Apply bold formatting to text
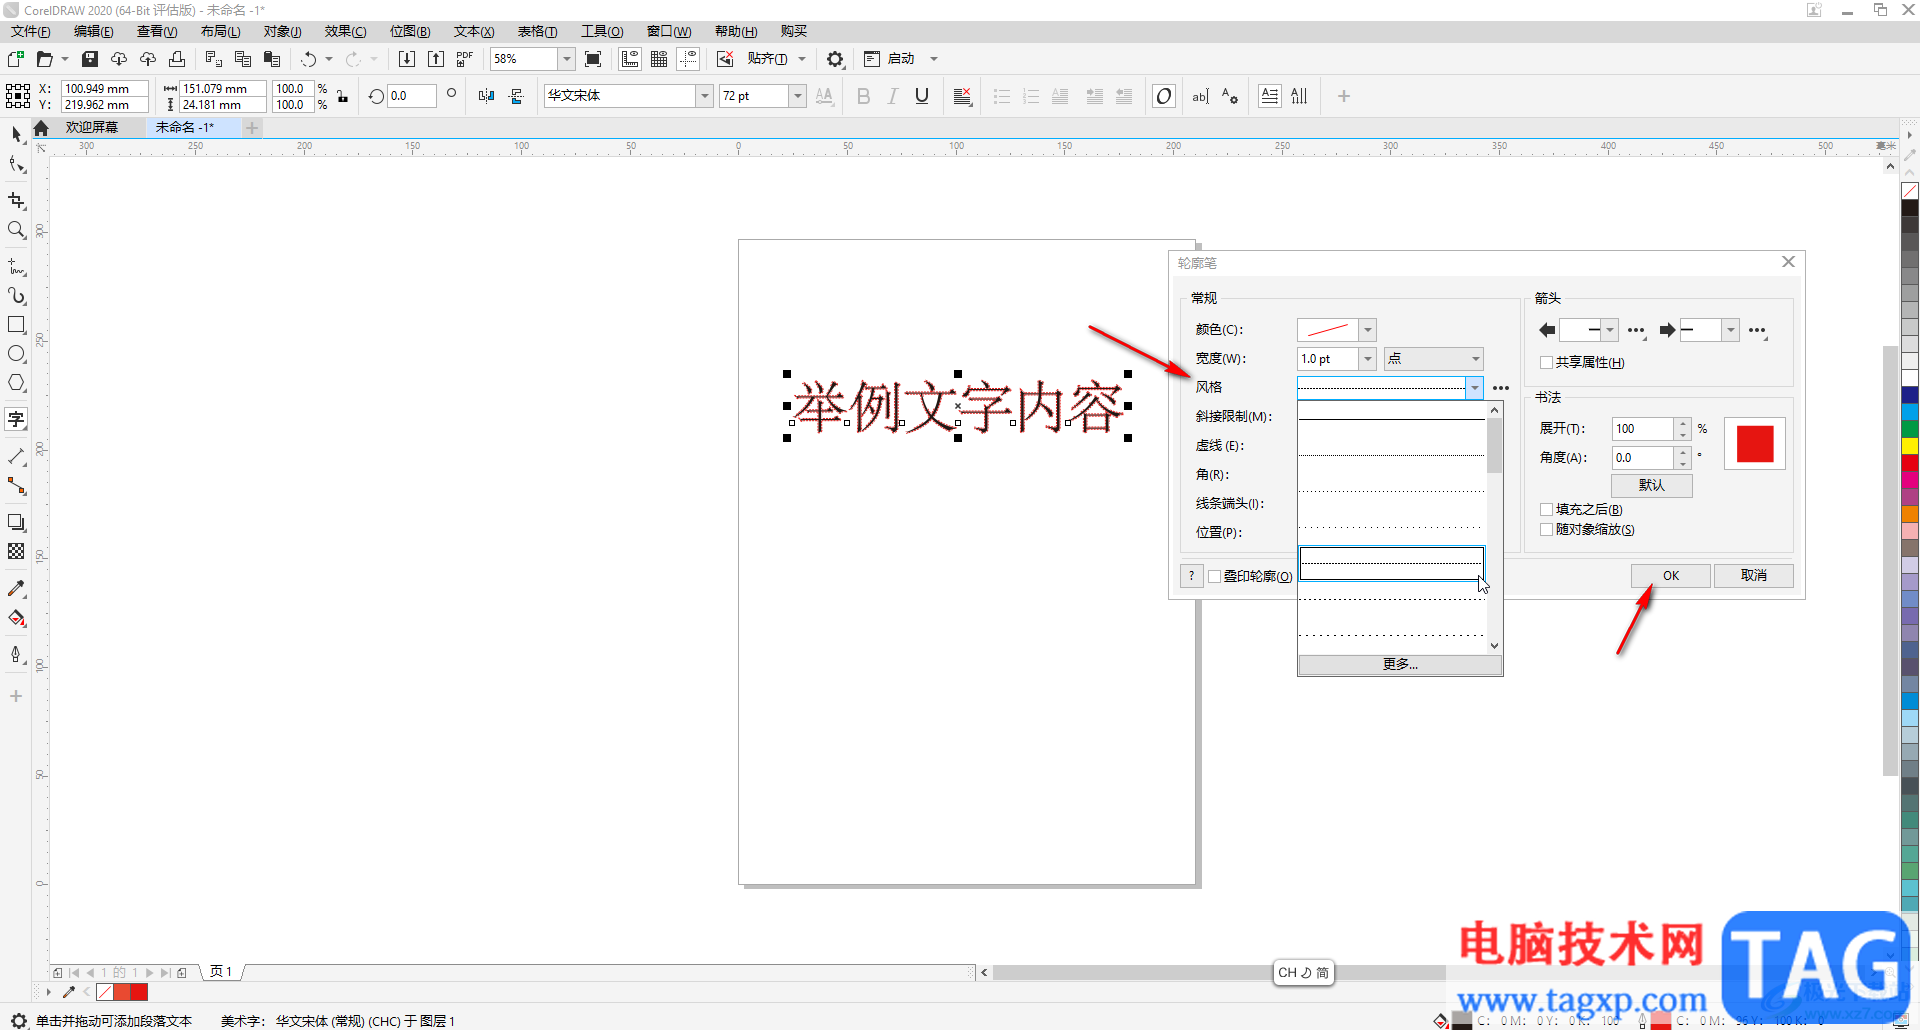The image size is (1920, 1030). pyautogui.click(x=864, y=96)
